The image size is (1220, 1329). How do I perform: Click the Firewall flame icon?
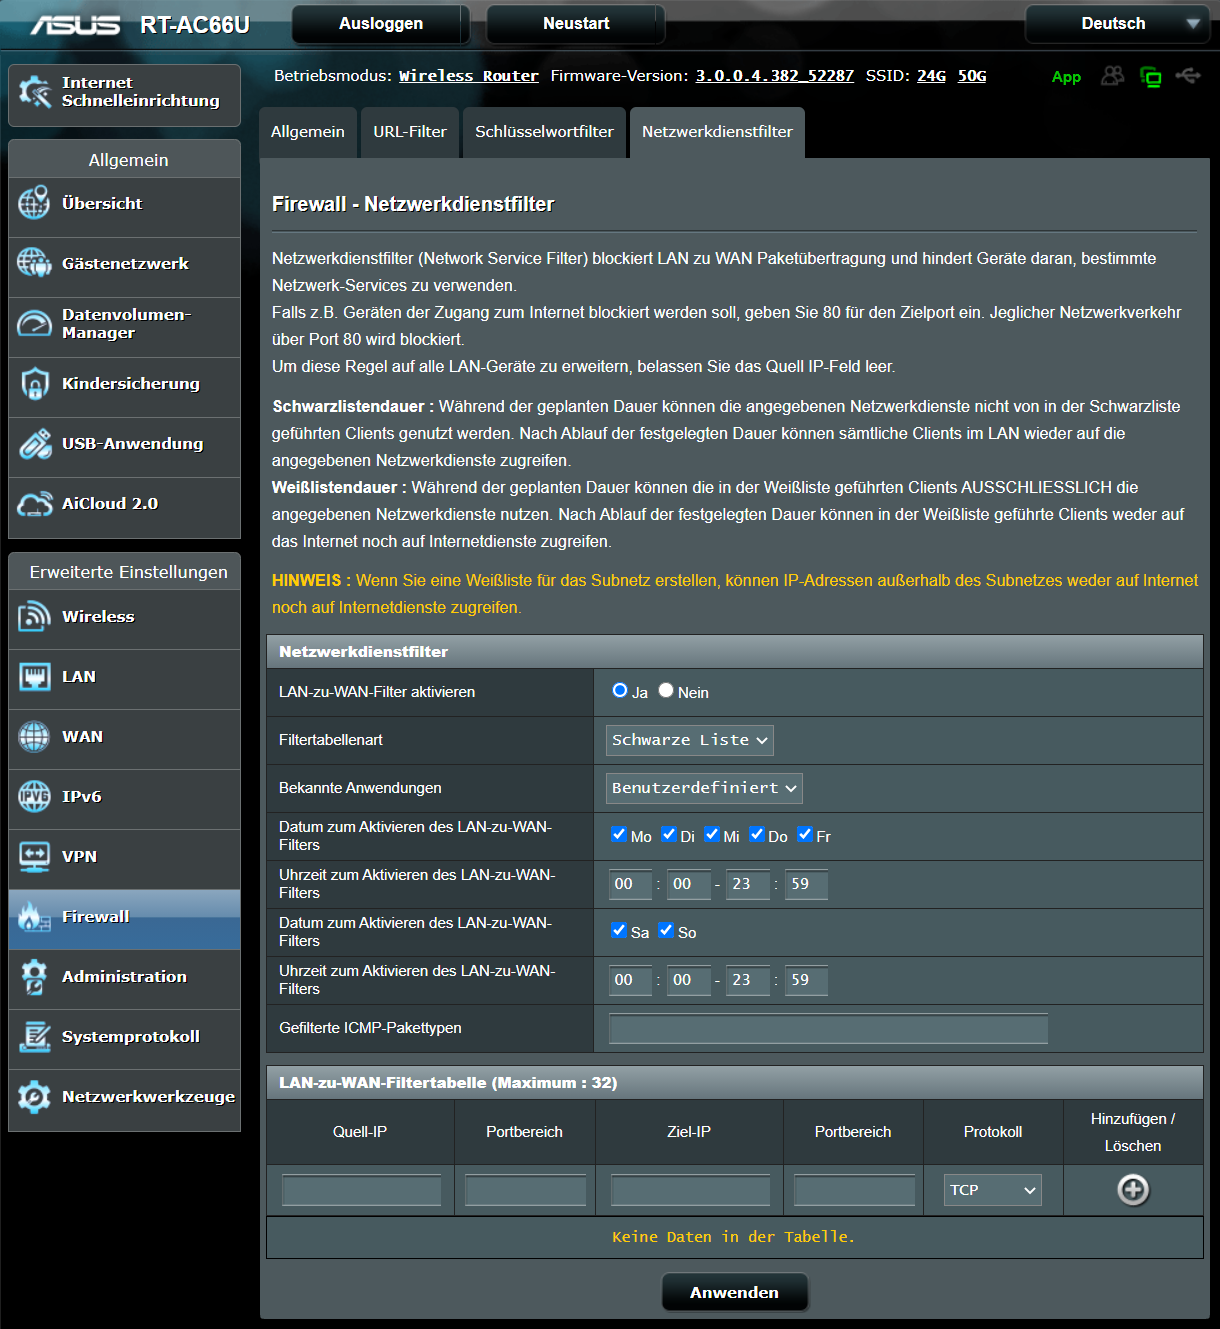pyautogui.click(x=34, y=917)
